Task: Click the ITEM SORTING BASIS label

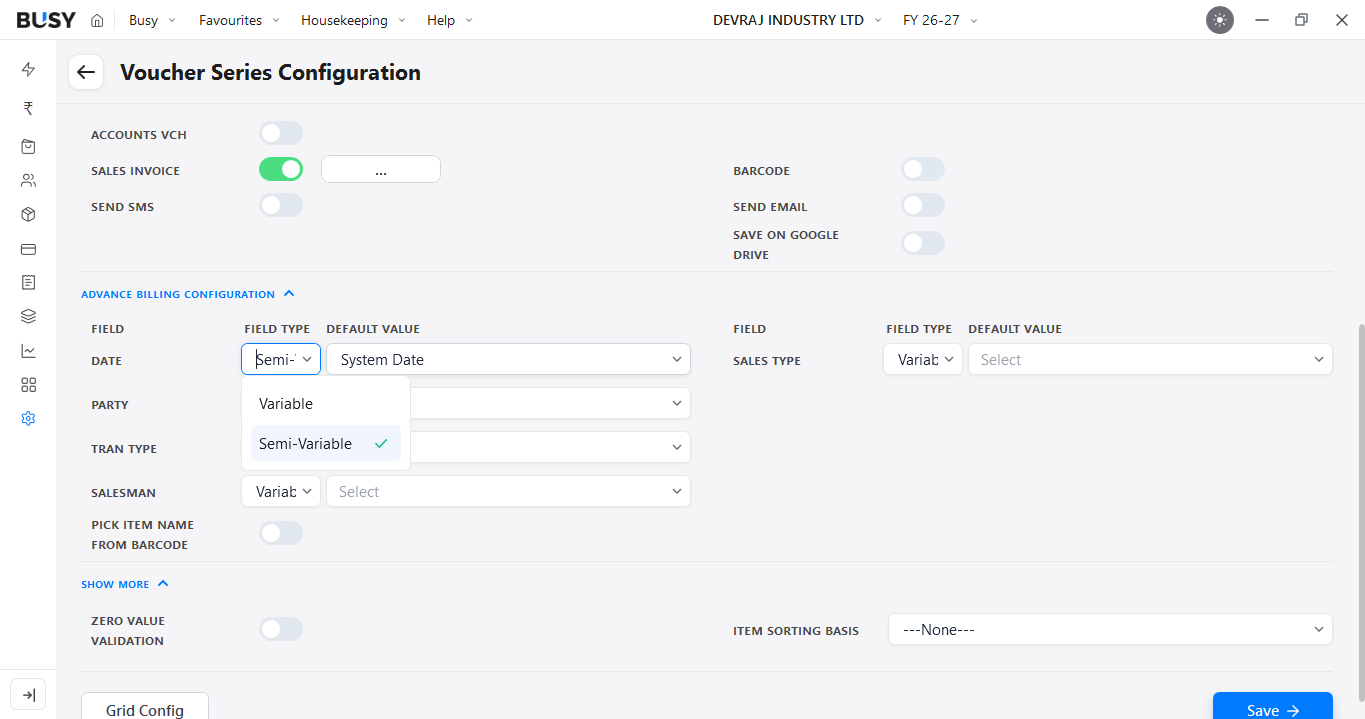Action: (x=796, y=631)
